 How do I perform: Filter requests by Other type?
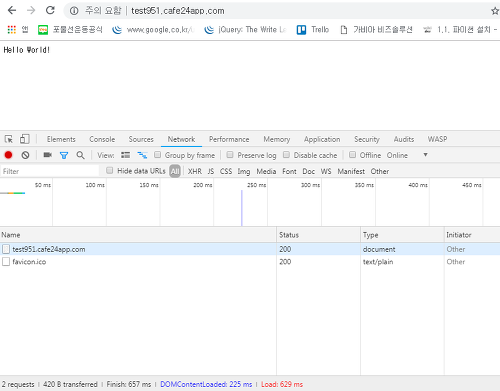click(380, 171)
